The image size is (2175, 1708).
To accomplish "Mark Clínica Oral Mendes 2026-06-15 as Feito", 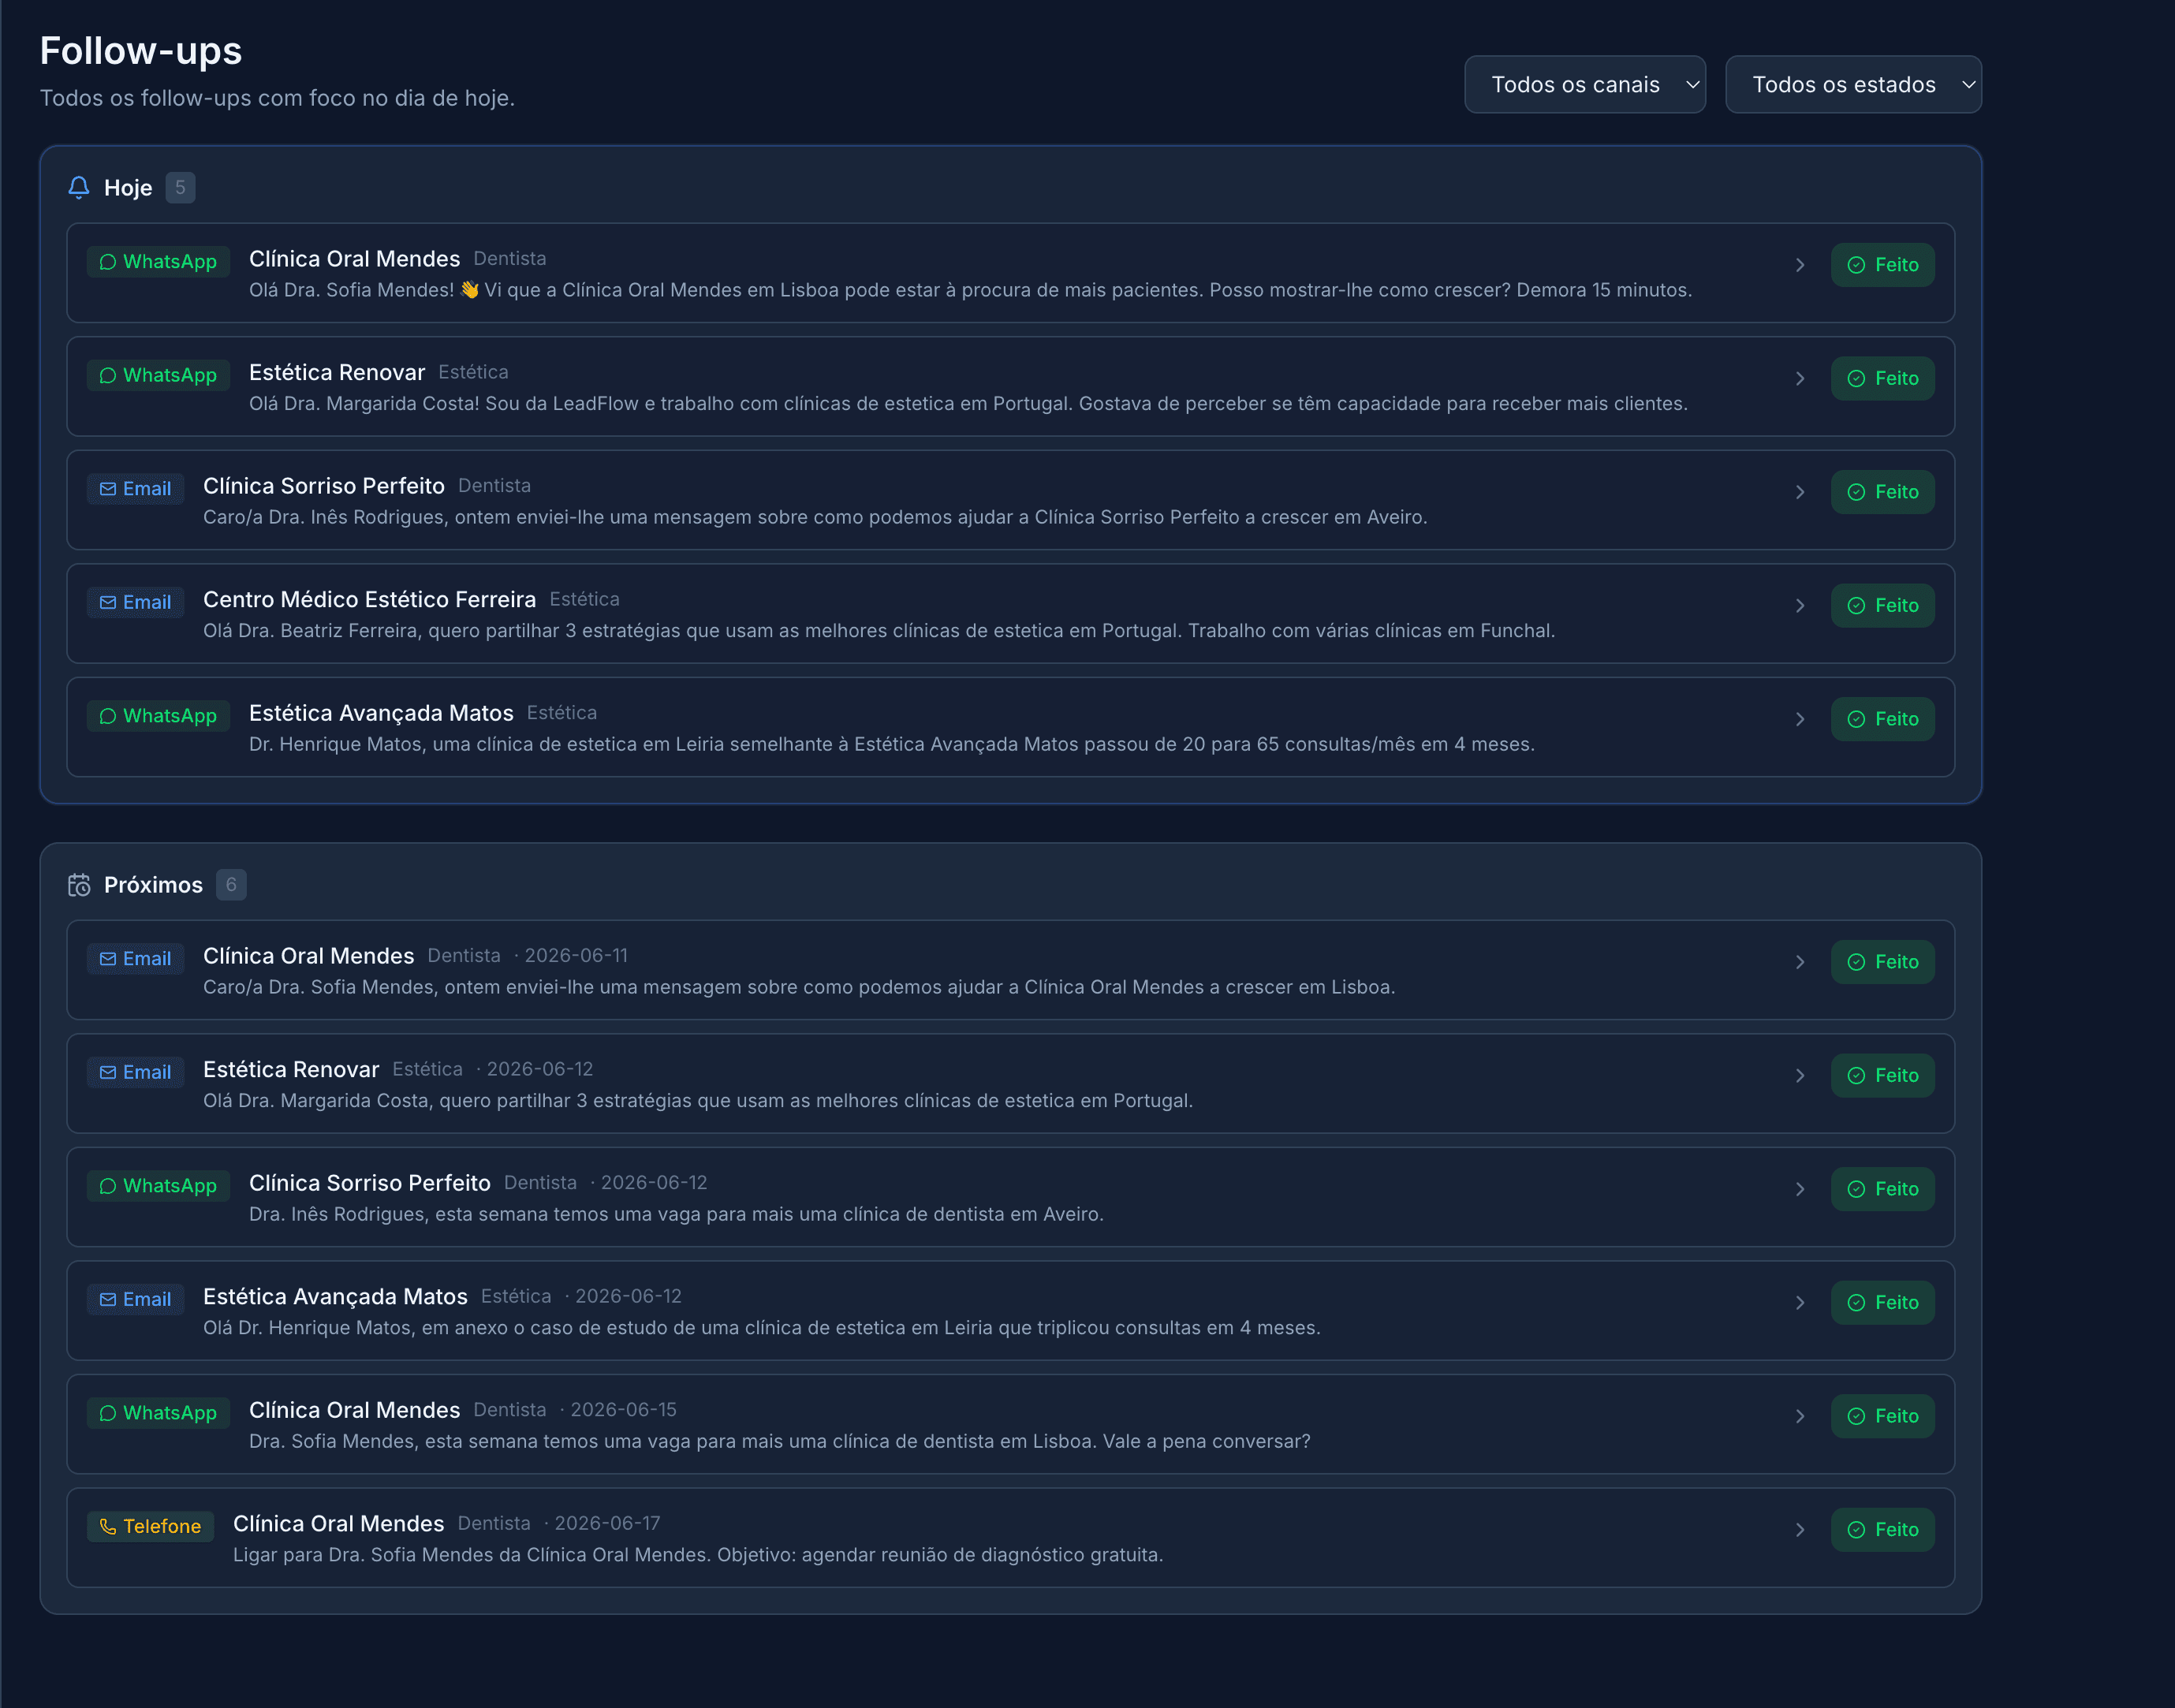I will (1882, 1416).
